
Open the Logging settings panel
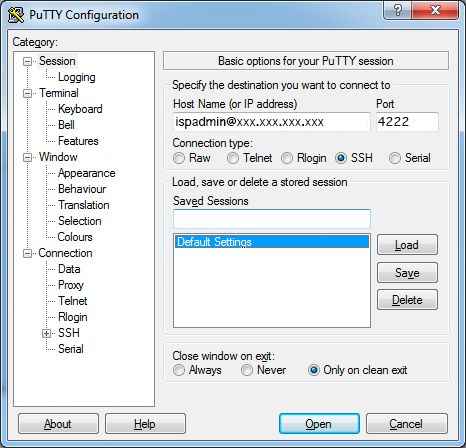click(77, 77)
